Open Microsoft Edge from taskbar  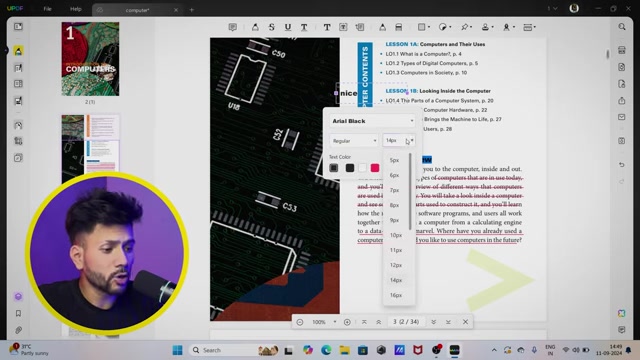326,350
